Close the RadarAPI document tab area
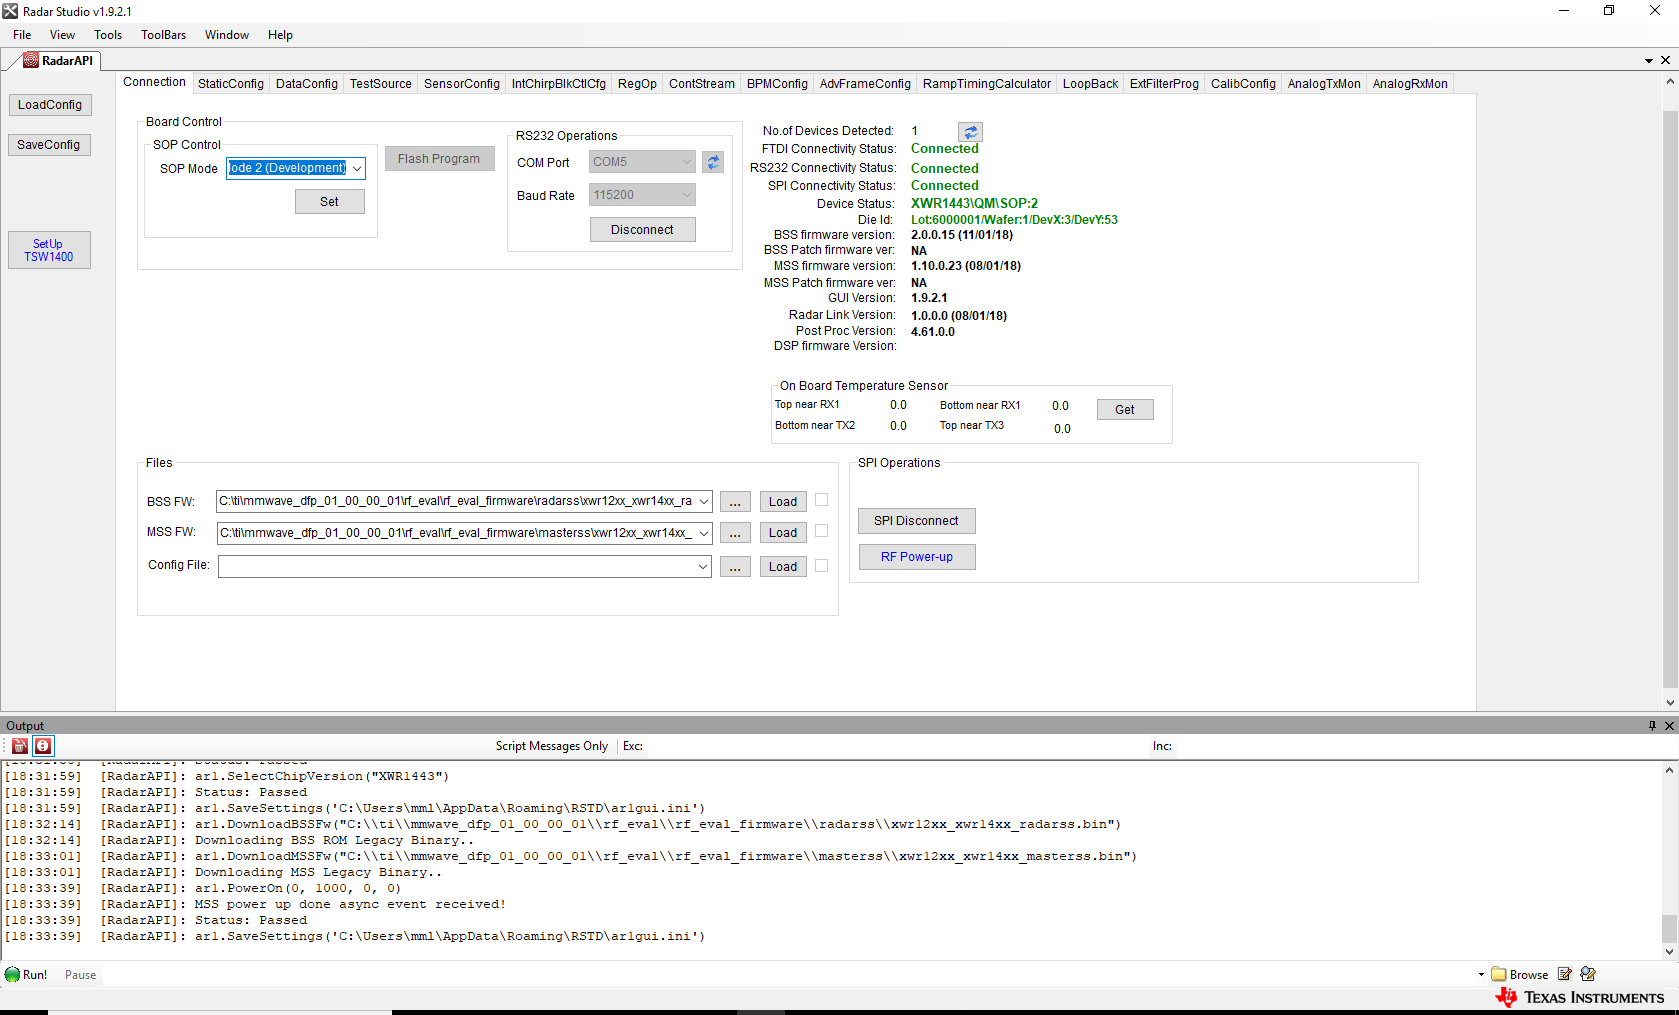The width and height of the screenshot is (1679, 1015). point(1666,61)
